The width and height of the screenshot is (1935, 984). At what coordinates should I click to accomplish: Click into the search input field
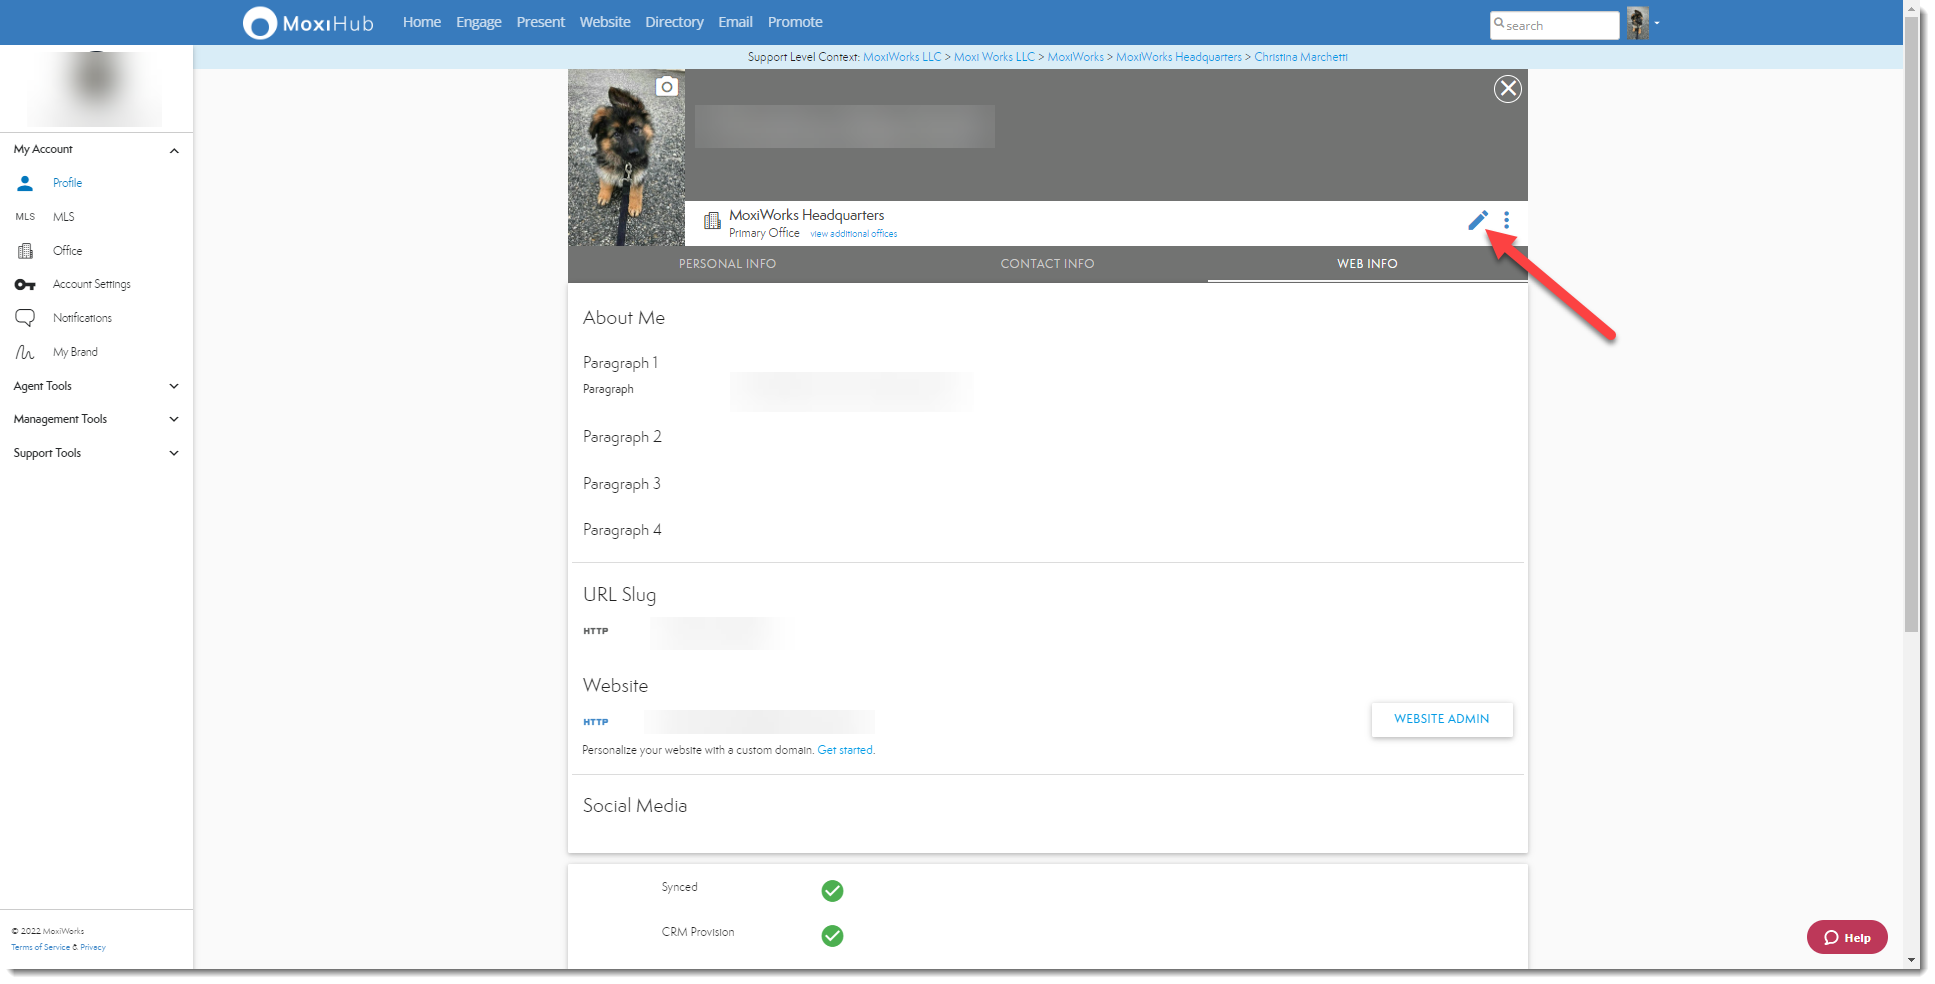[x=1558, y=26]
